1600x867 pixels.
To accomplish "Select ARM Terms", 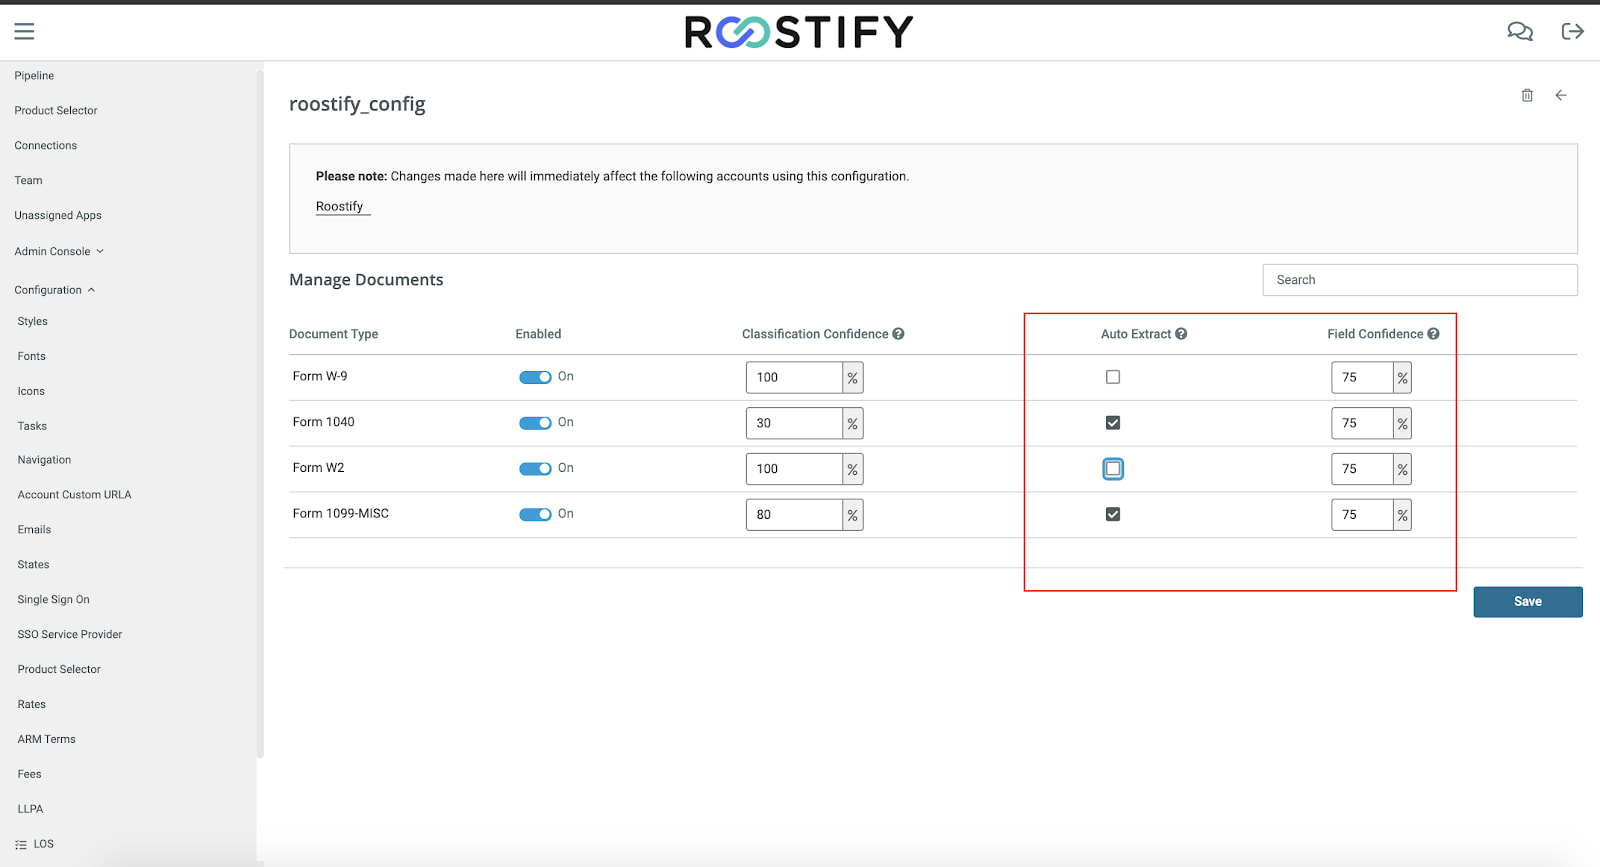I will click(47, 740).
